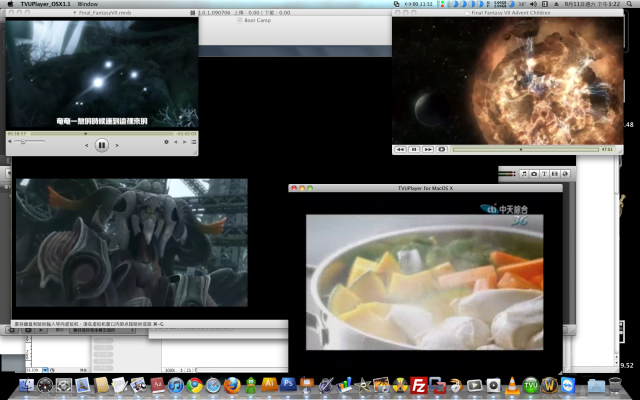640x400 pixels.
Task: Open the camera photos browser icon
Action: pos(534,174)
